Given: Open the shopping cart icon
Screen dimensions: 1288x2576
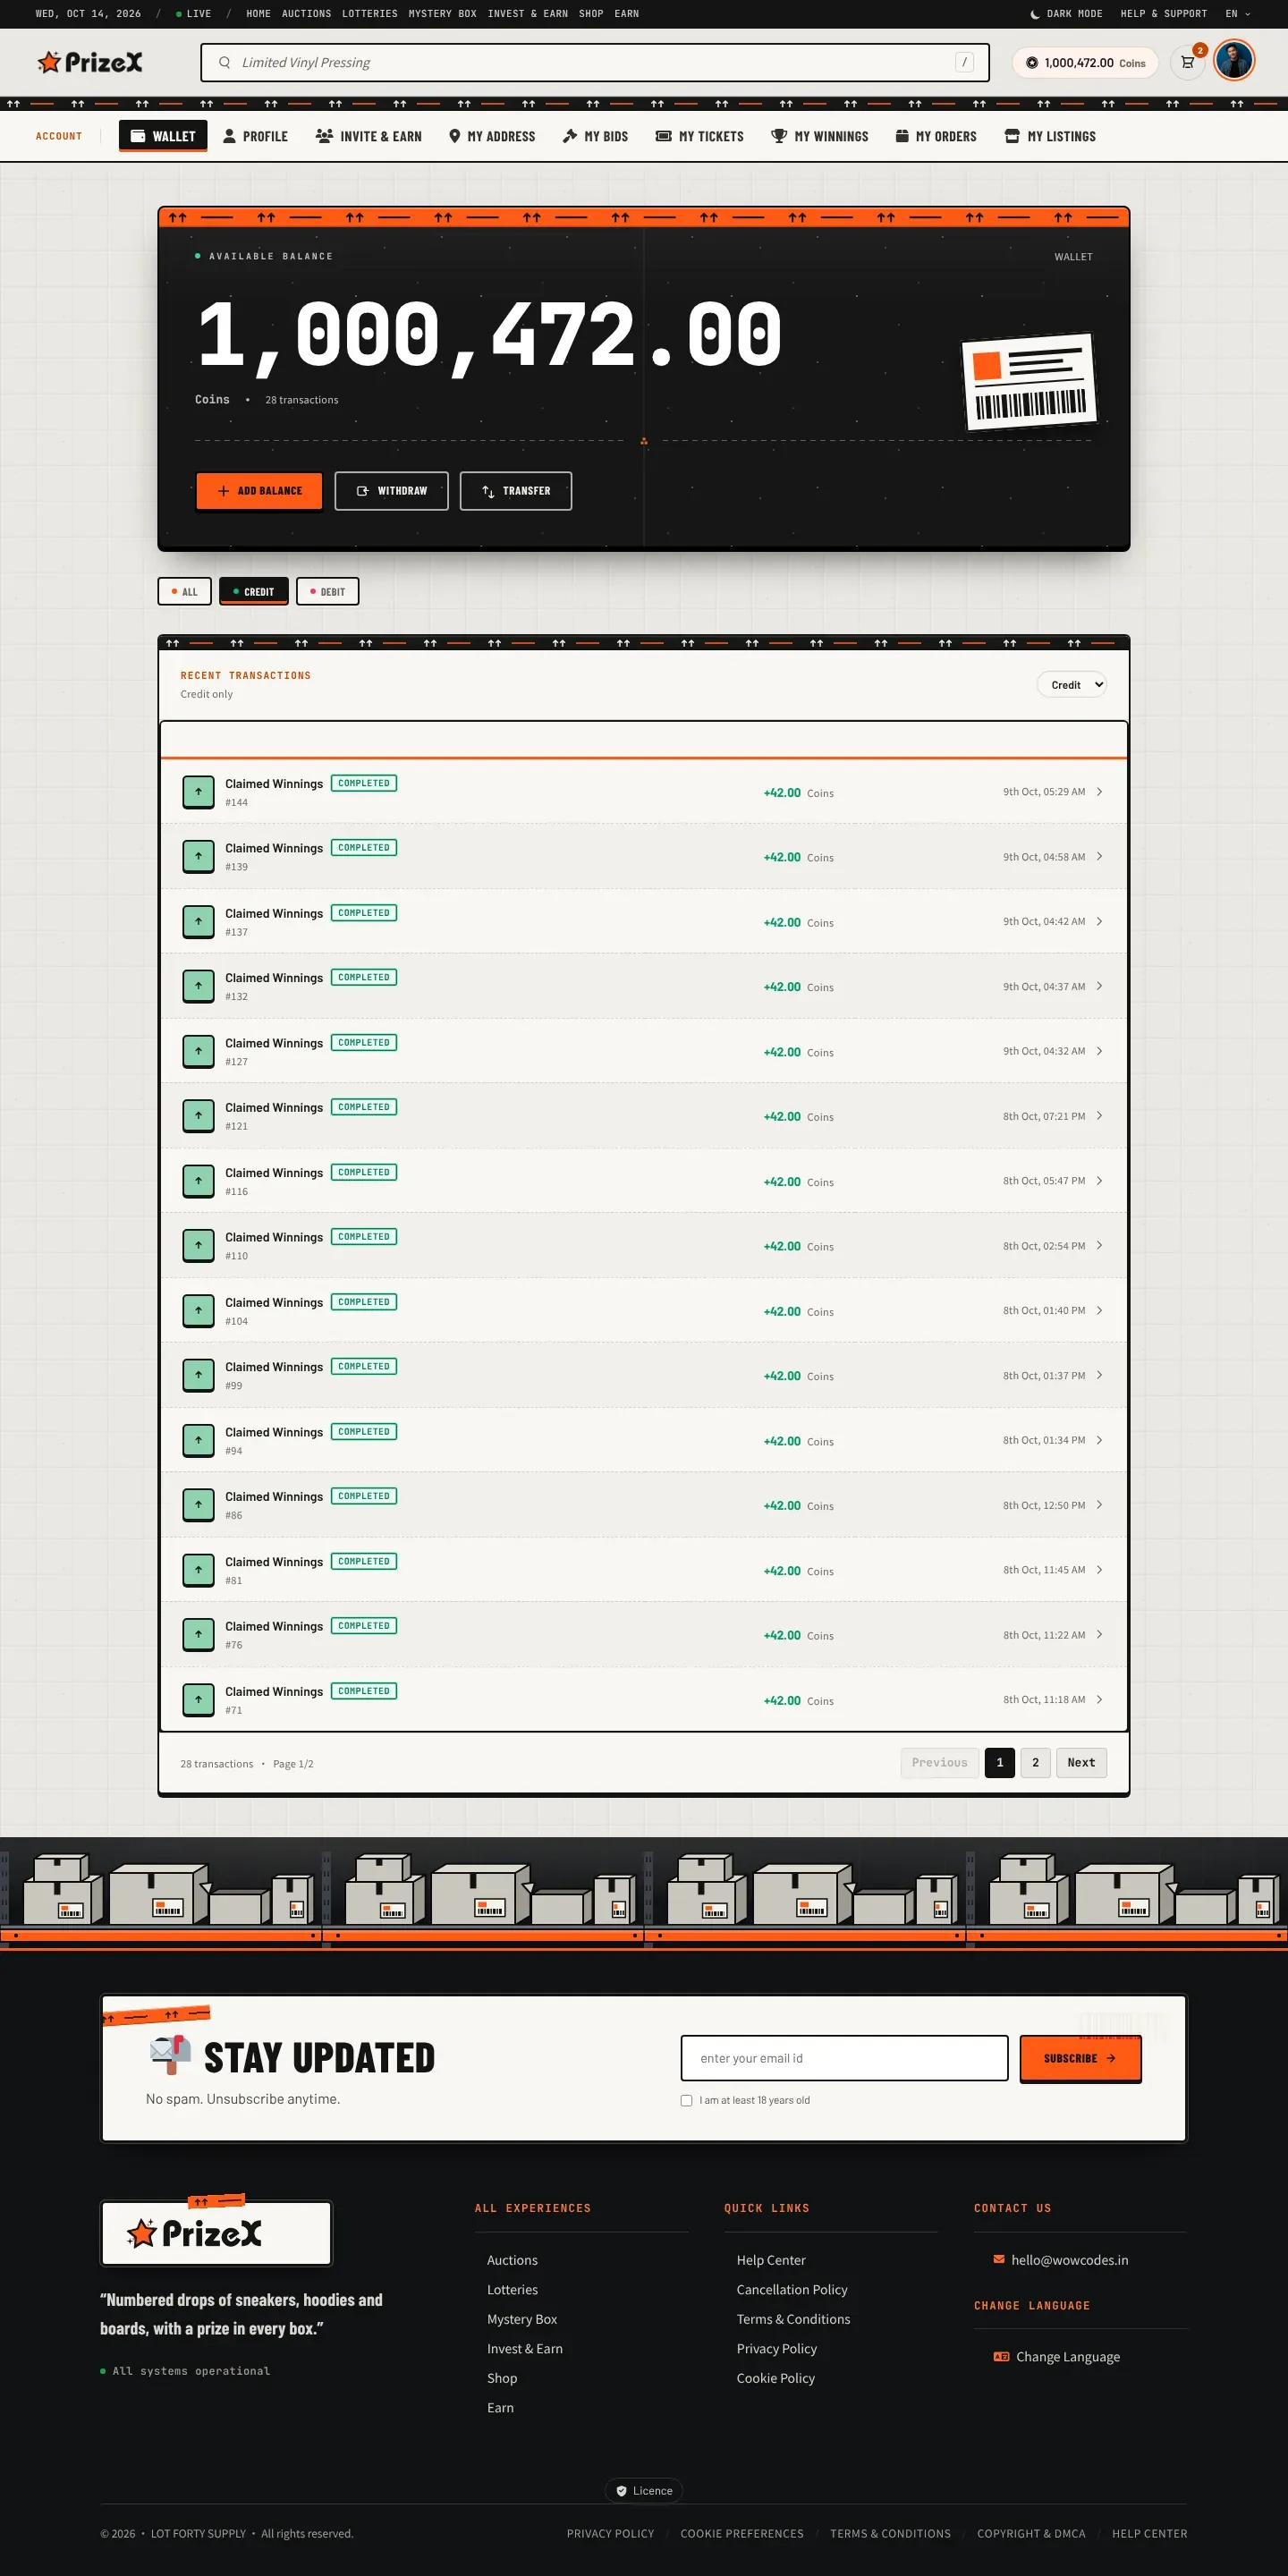Looking at the screenshot, I should click(x=1187, y=62).
